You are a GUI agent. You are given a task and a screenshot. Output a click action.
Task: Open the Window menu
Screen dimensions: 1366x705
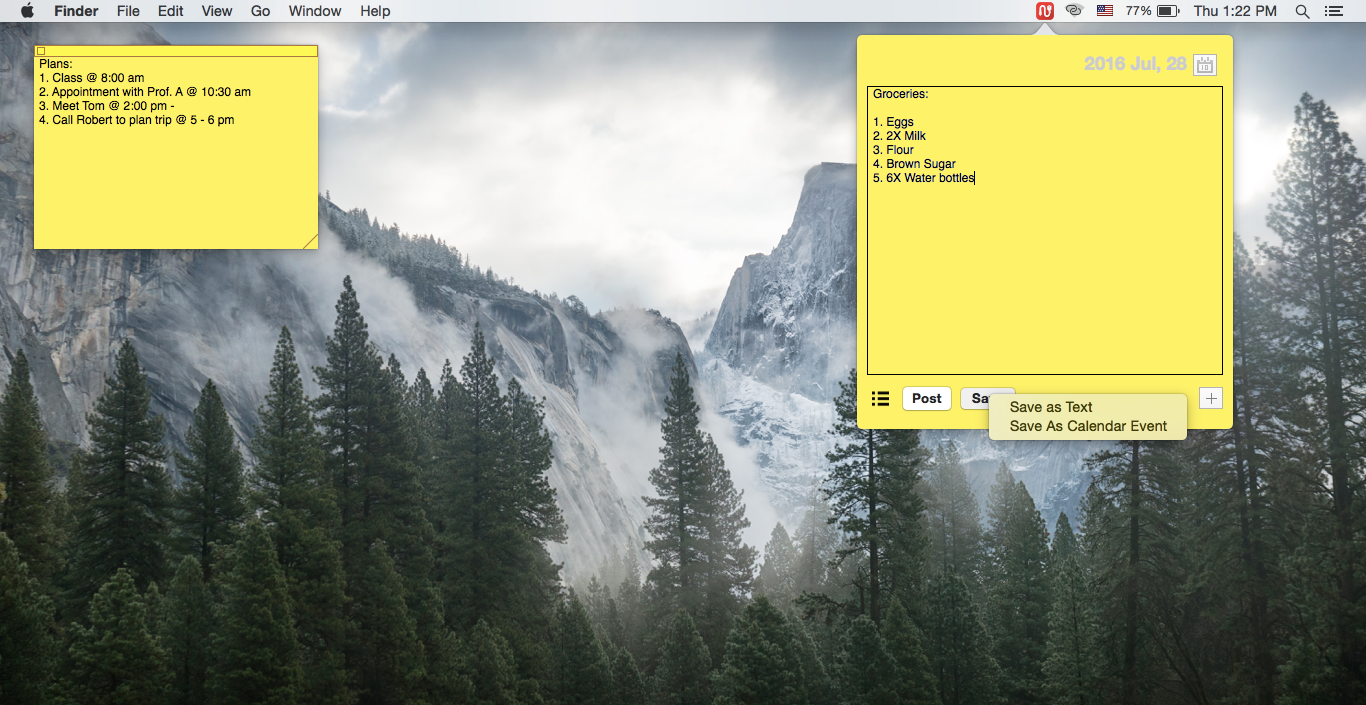point(315,11)
